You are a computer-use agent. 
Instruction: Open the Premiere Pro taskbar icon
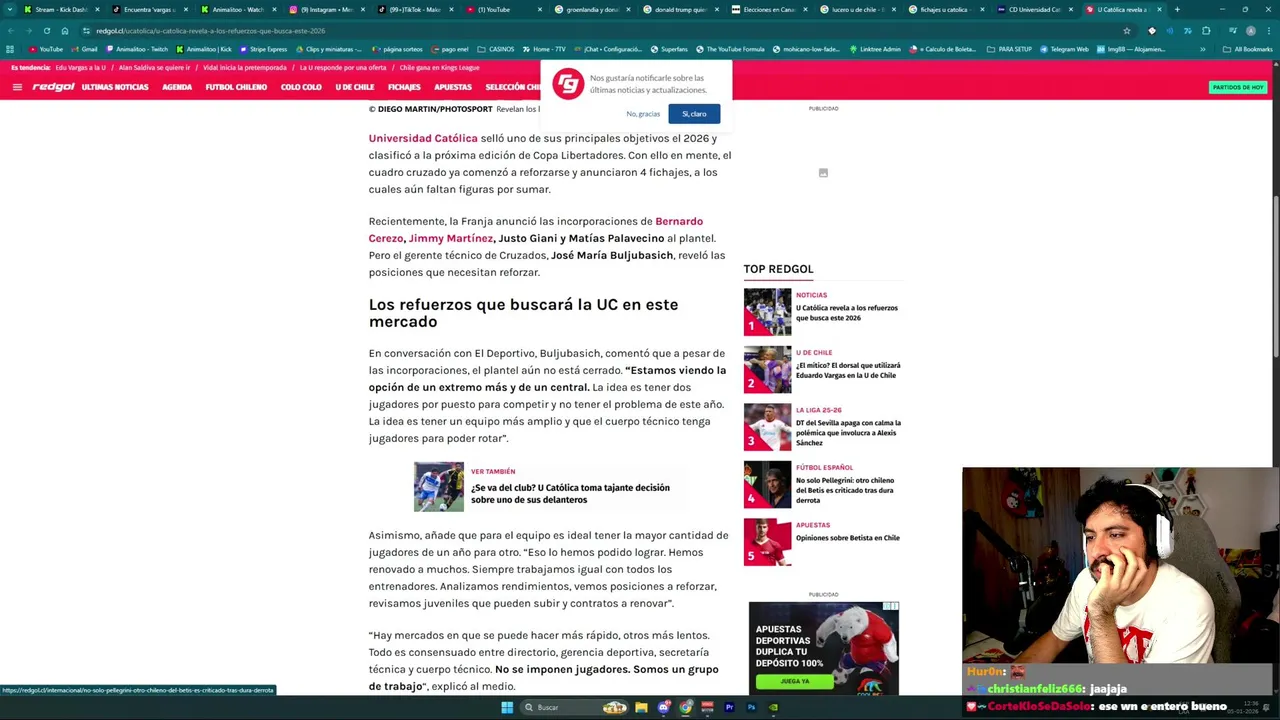click(729, 707)
